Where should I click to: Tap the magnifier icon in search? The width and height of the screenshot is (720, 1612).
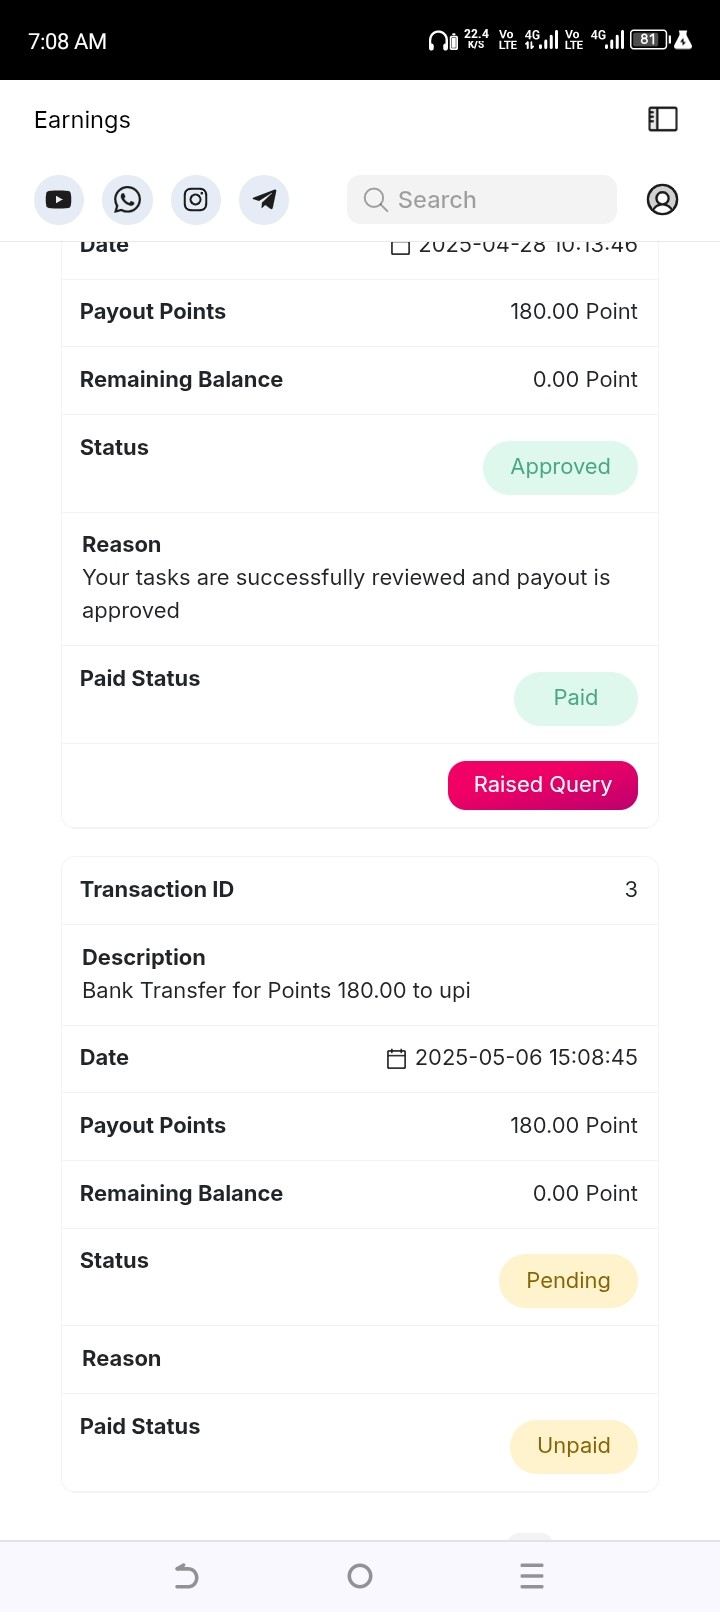coord(376,200)
